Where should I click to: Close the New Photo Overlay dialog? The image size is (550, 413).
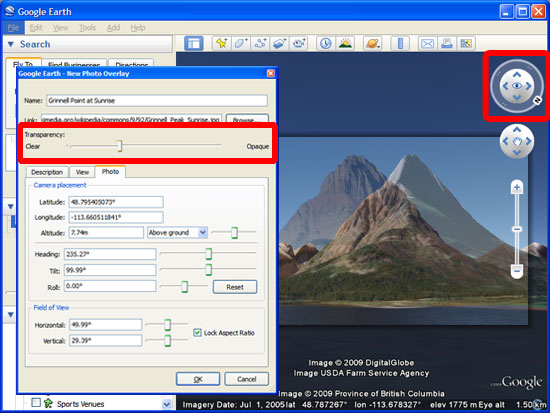point(271,73)
